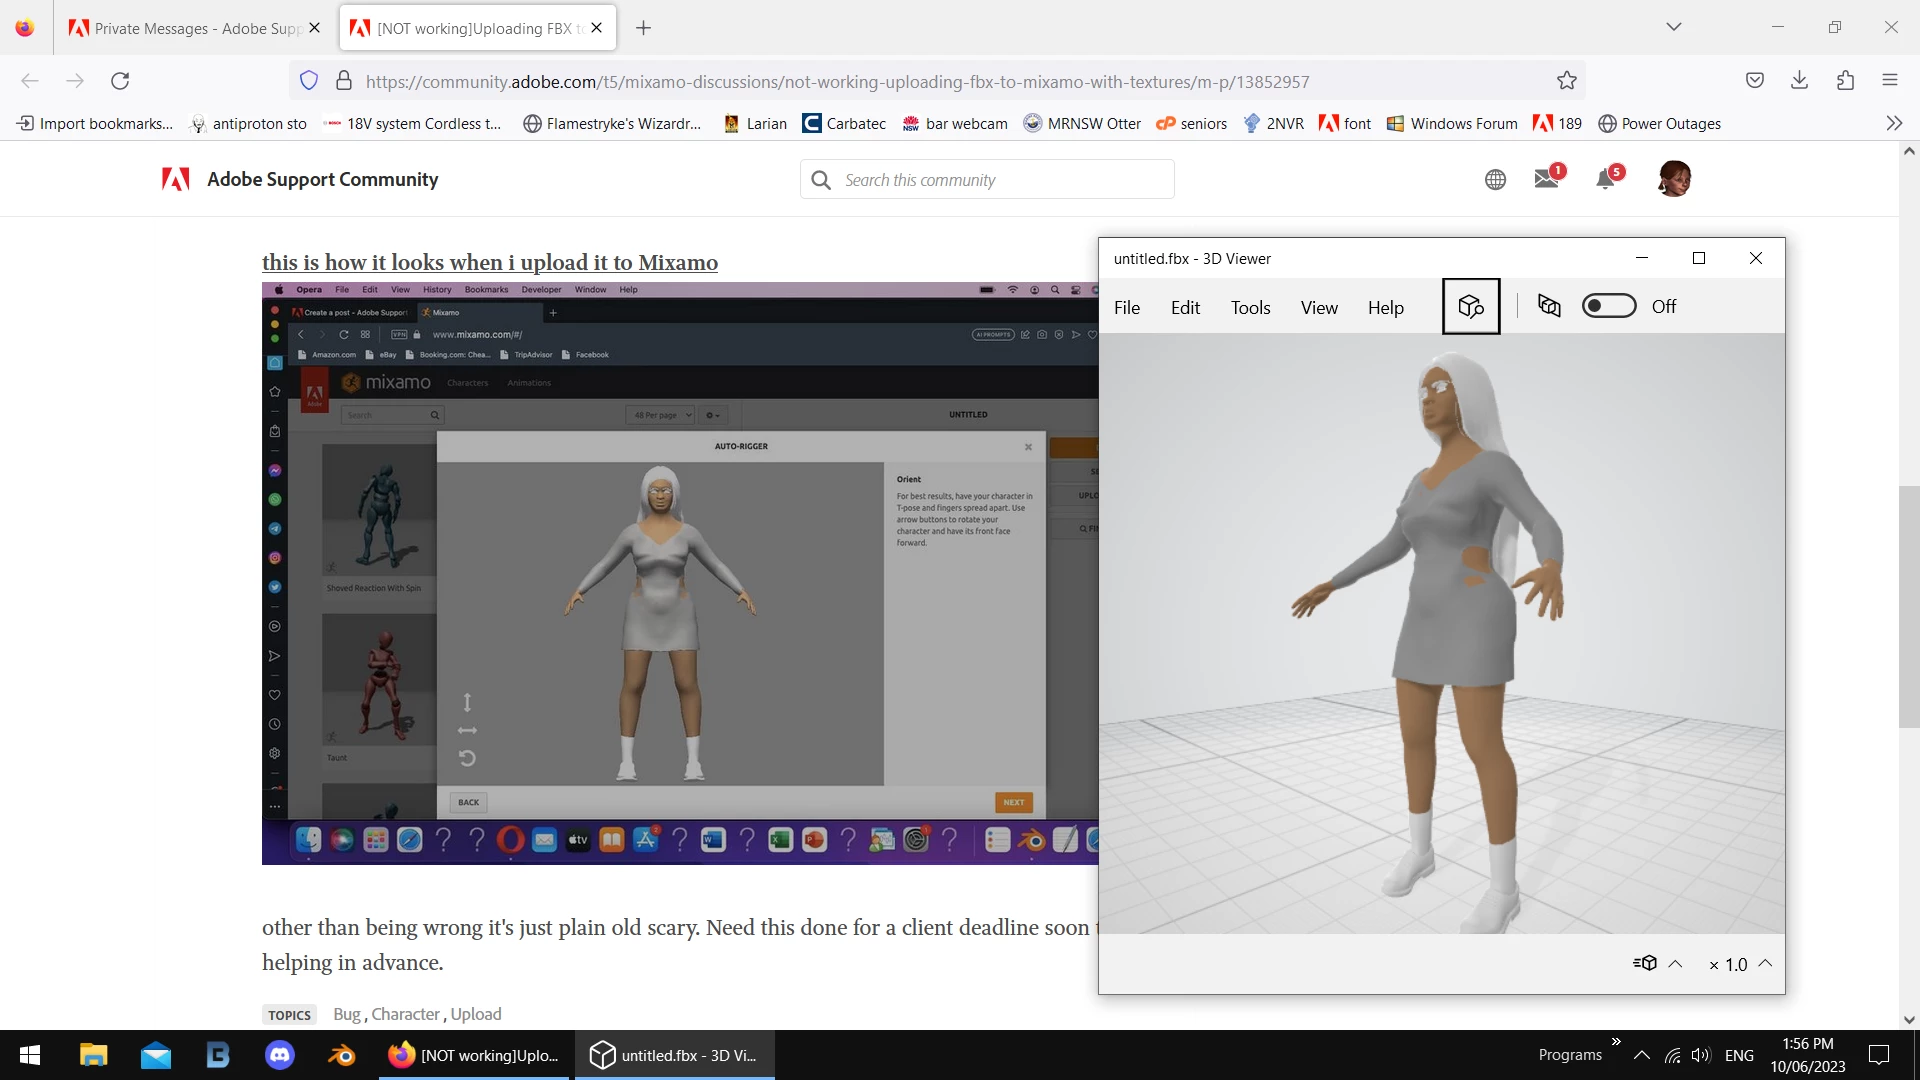Screen dimensions: 1920x1080
Task: Bookmark this page with star icon
Action: pyautogui.click(x=1566, y=81)
